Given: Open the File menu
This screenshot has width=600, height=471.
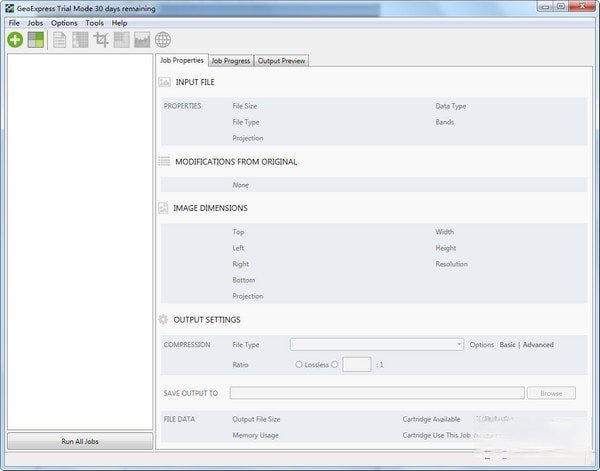Looking at the screenshot, I should pyautogui.click(x=14, y=23).
